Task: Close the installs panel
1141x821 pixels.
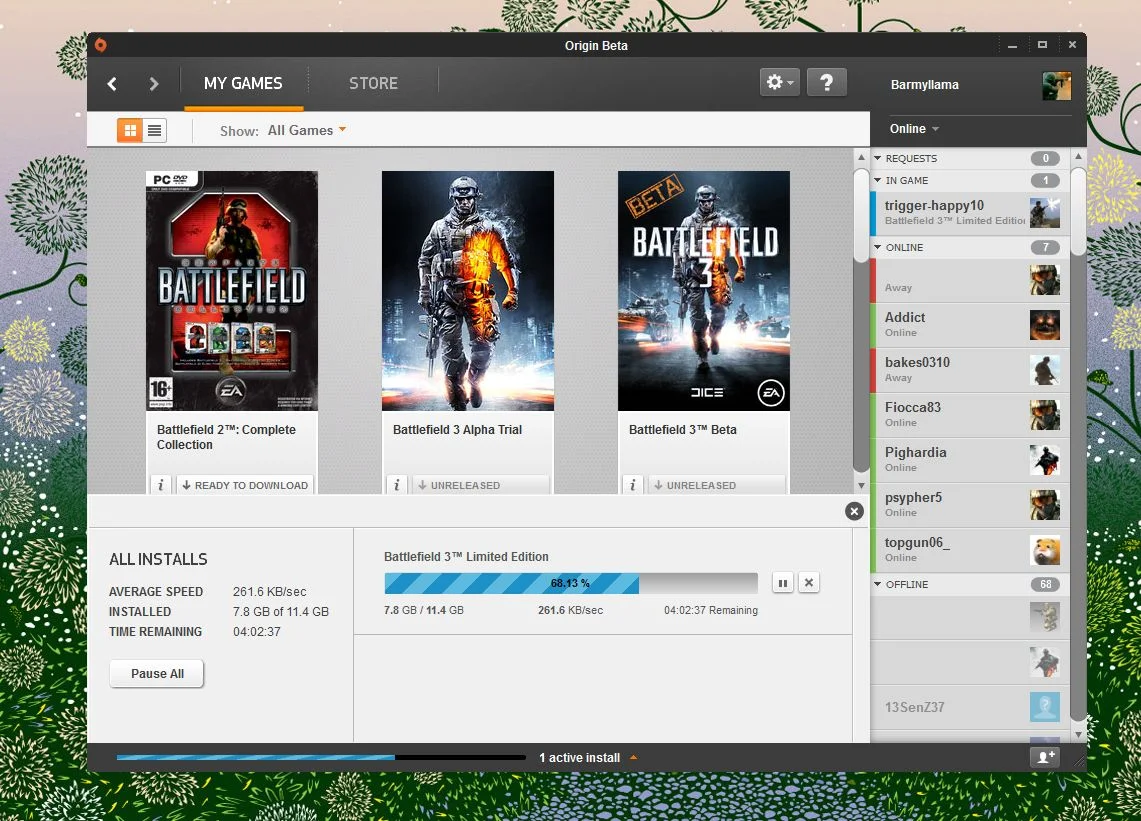Action: pos(854,511)
